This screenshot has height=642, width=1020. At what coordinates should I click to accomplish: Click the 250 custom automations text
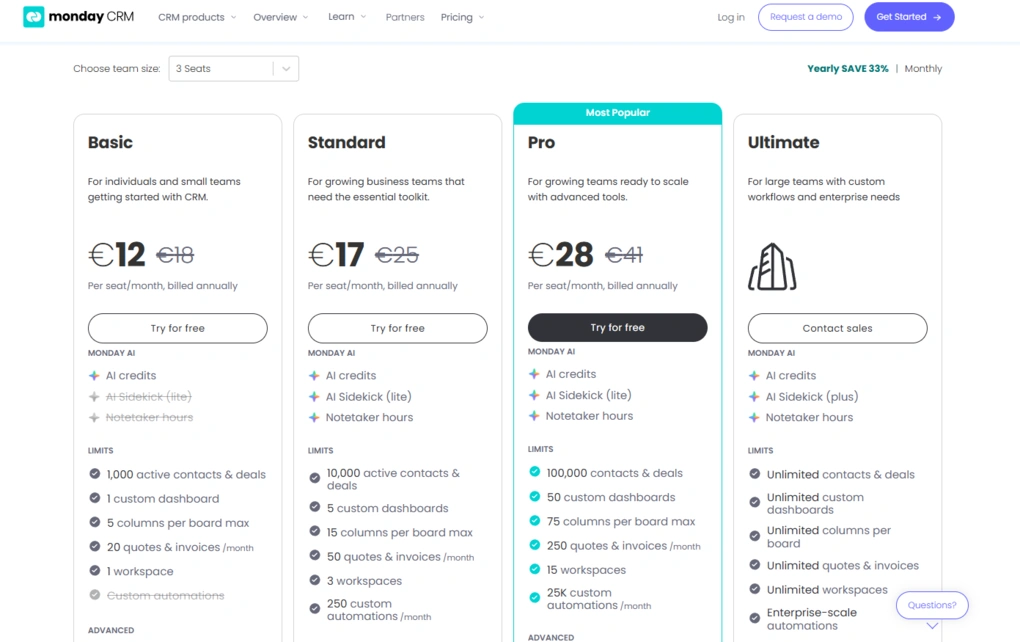(x=379, y=609)
